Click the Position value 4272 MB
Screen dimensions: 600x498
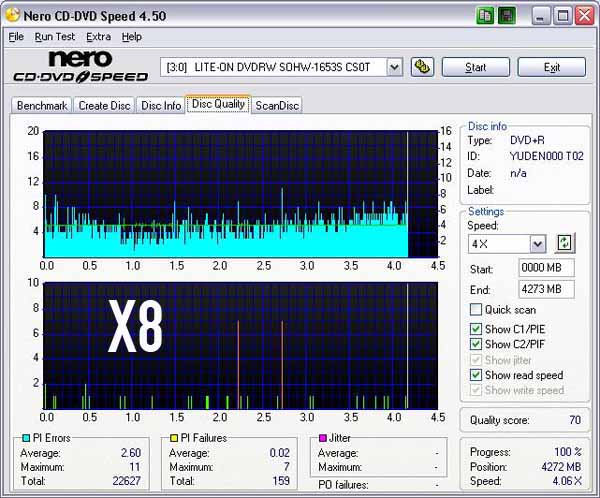coord(561,467)
